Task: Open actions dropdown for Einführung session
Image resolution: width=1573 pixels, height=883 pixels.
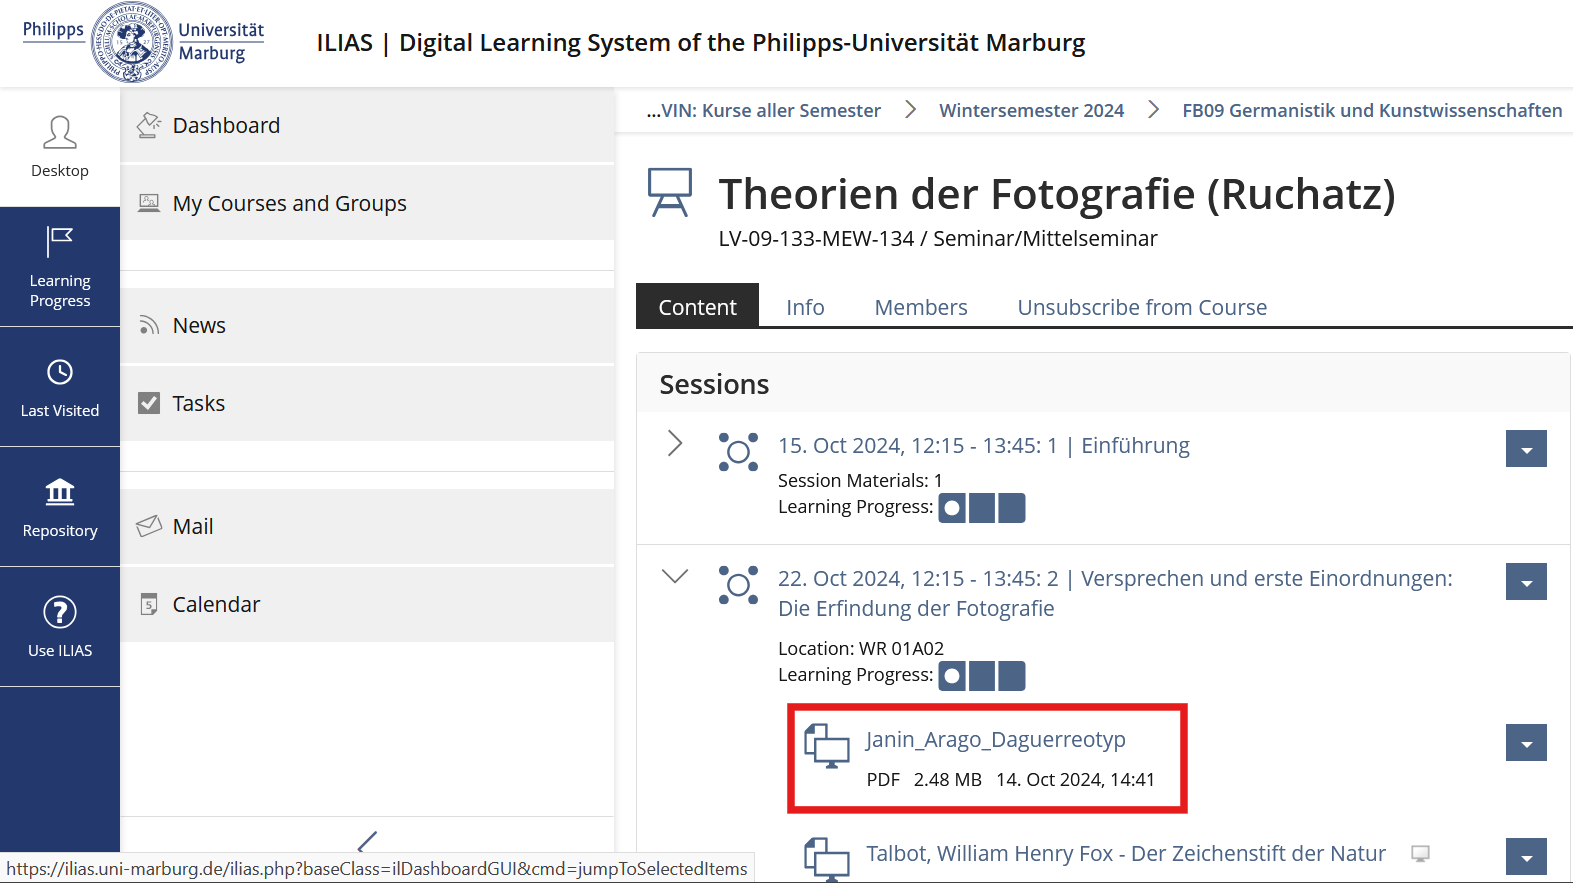Action: coord(1525,449)
